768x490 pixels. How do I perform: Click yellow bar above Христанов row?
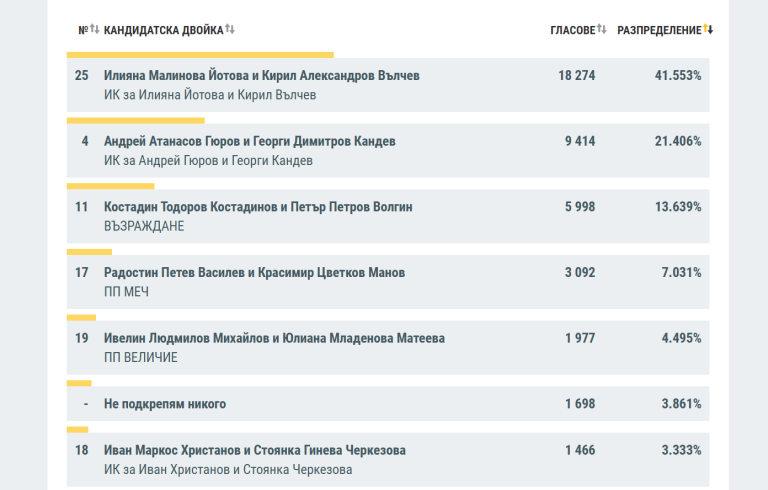pyautogui.click(x=77, y=430)
